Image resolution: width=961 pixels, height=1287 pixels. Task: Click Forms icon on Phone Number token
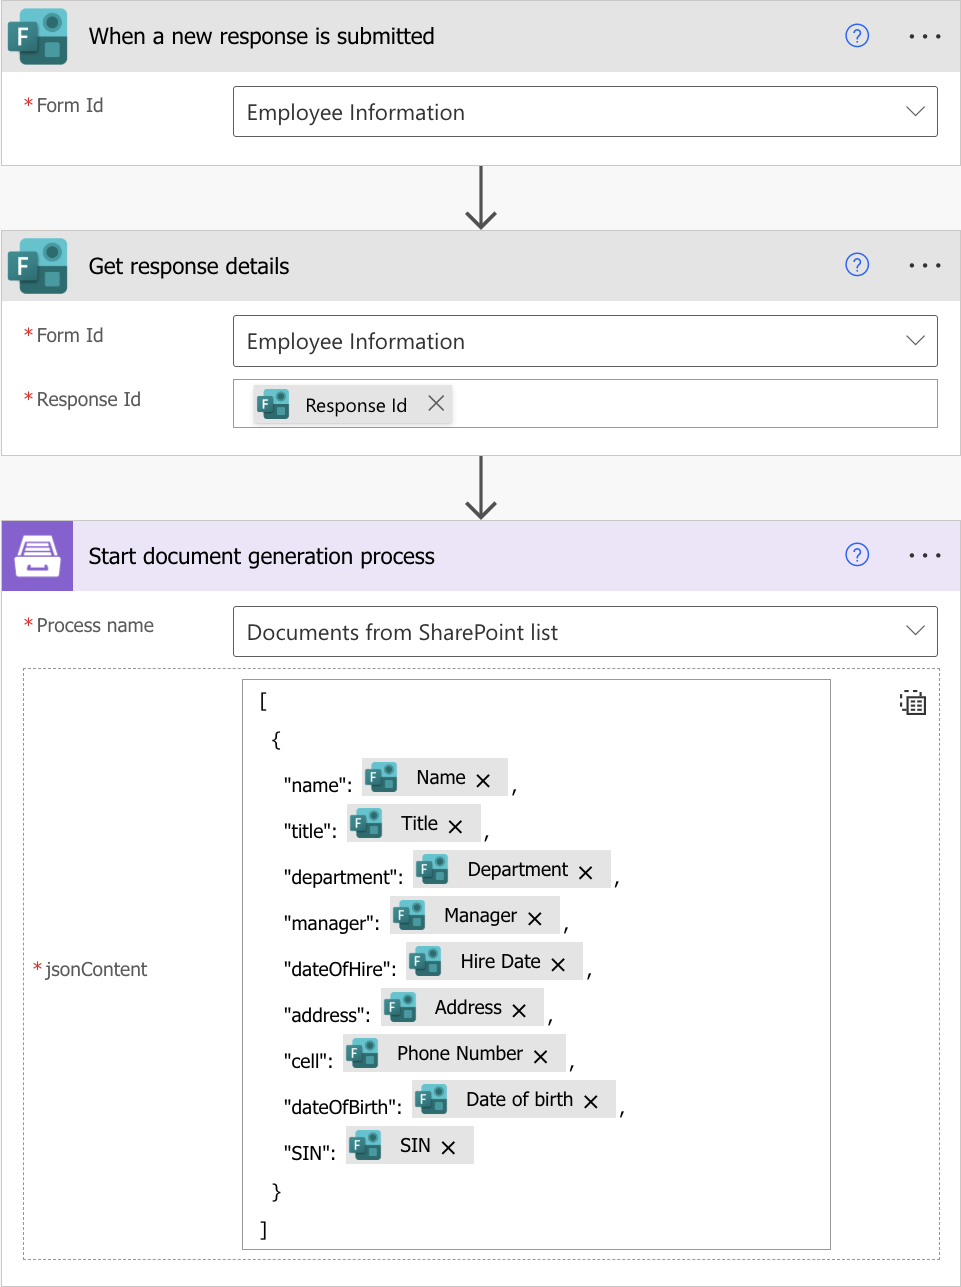coord(362,1053)
